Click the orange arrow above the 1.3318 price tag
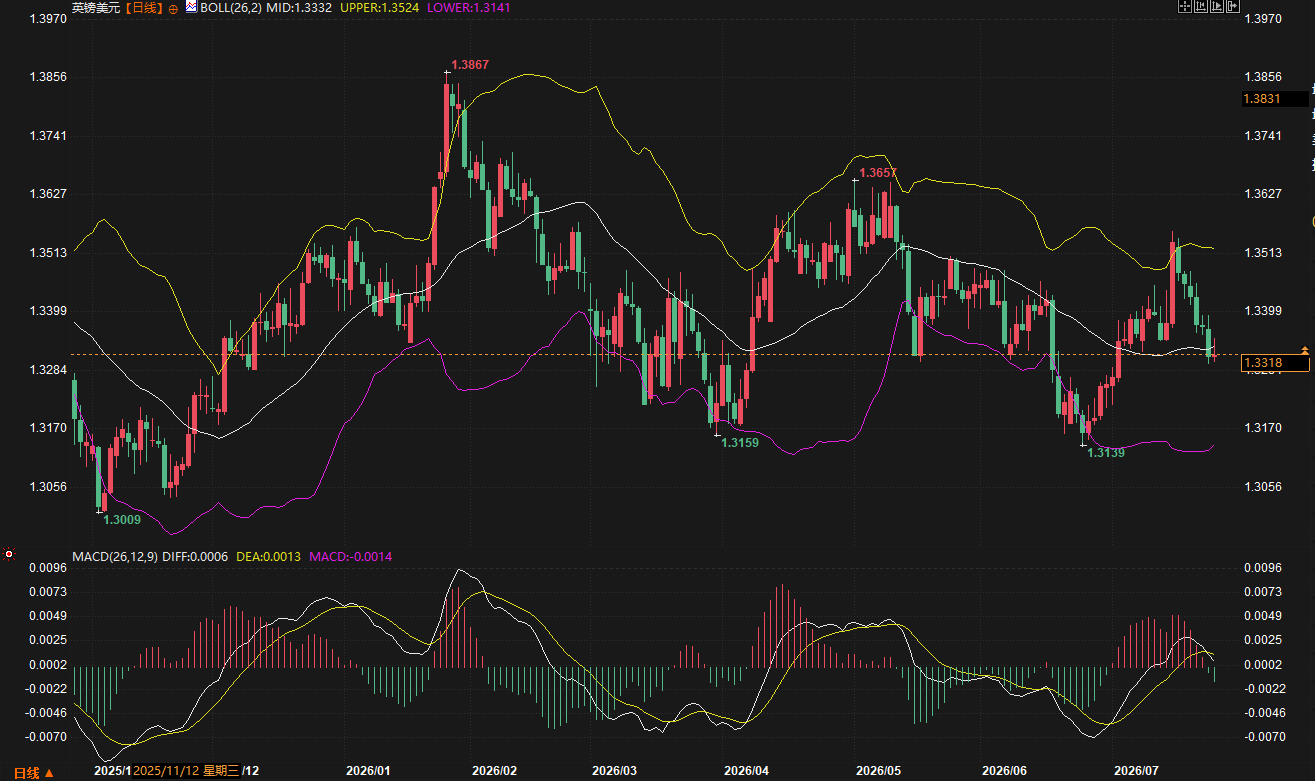The image size is (1315, 781). 1304,349
